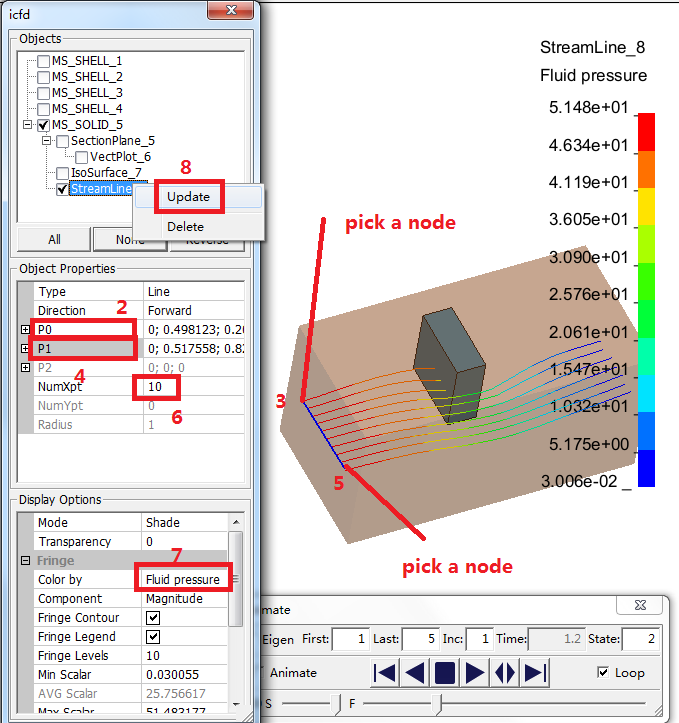Select the VectPlot_6 tree item
Viewport: 679px width, 723px height.
120,157
